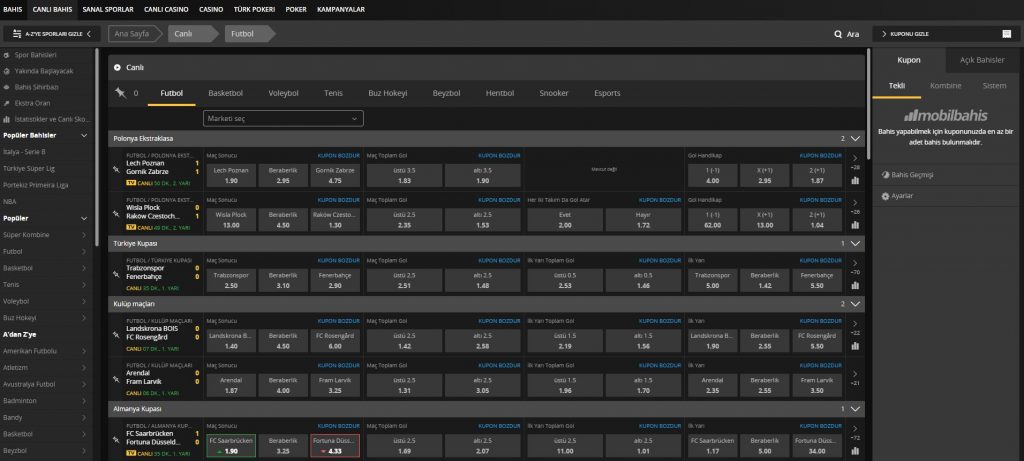This screenshot has height=461, width=1024.
Task: Pin the Trabzonspor vs Fenerbahçe match
Action: [x=118, y=273]
